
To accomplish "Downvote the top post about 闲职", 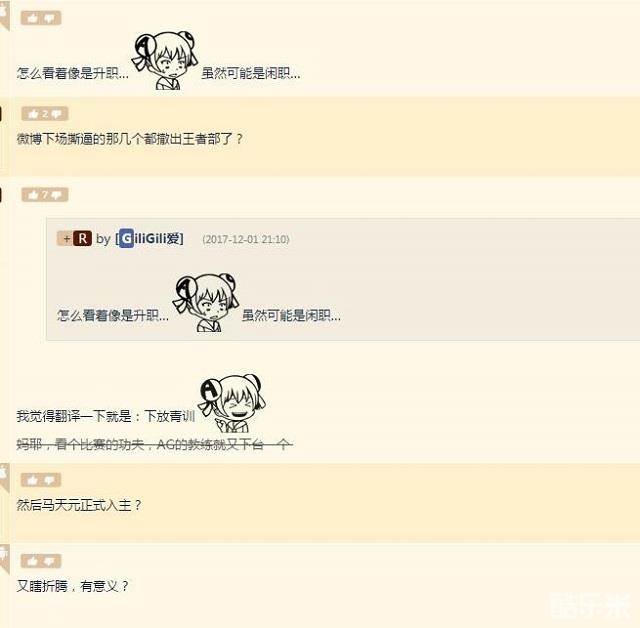I will tap(49, 18).
